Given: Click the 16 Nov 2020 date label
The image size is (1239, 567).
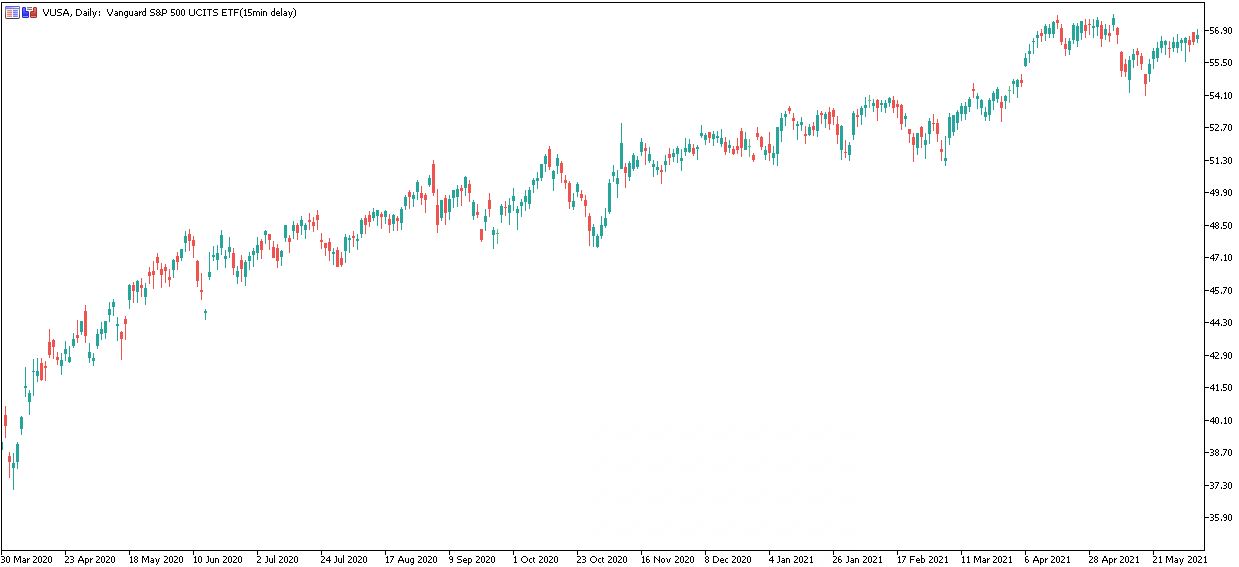Looking at the screenshot, I should (x=668, y=559).
